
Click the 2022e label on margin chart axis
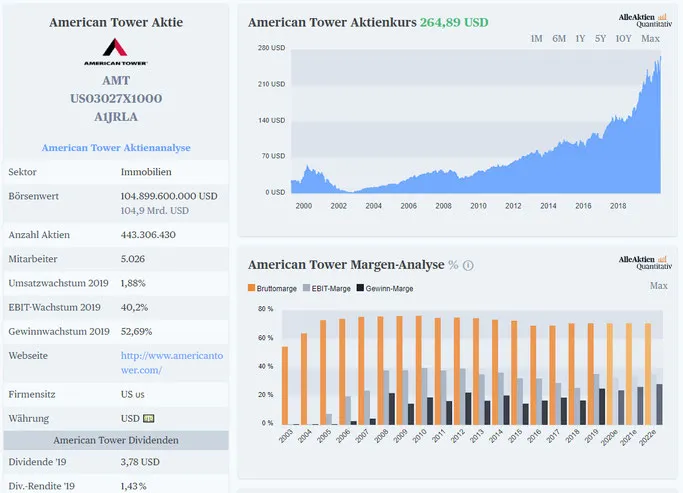(647, 437)
